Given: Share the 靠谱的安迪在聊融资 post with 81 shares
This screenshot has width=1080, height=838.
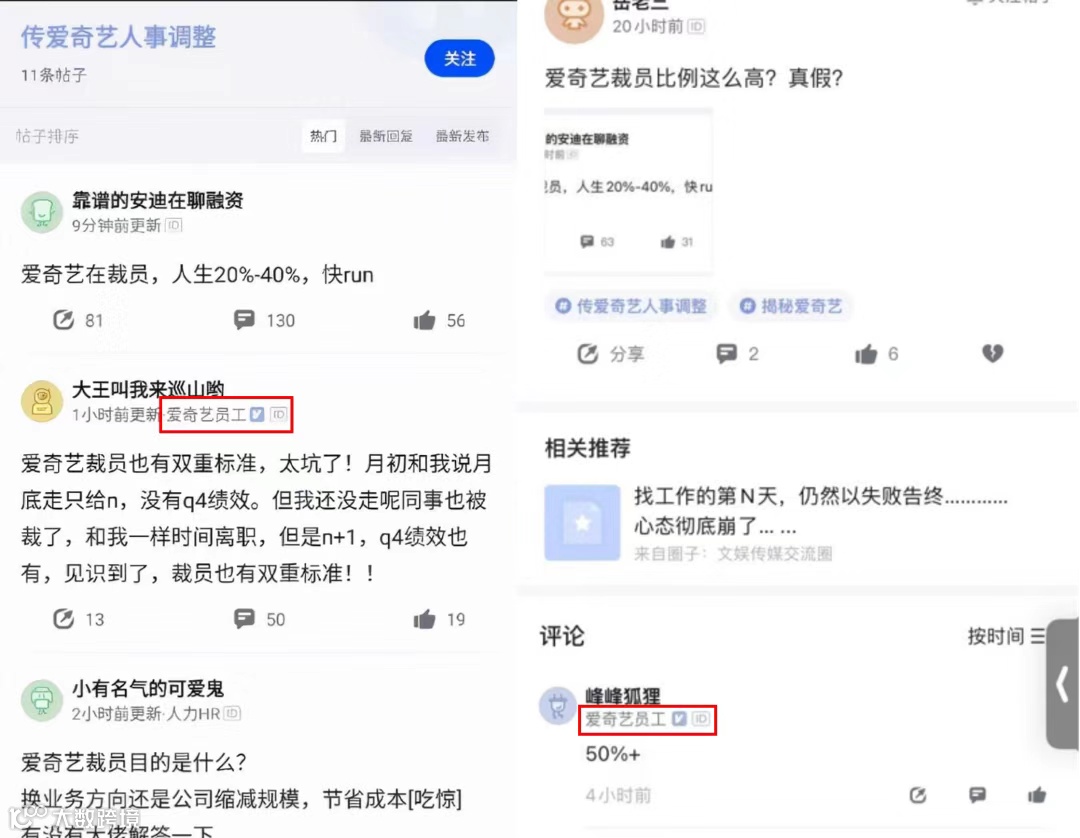Looking at the screenshot, I should click(63, 320).
